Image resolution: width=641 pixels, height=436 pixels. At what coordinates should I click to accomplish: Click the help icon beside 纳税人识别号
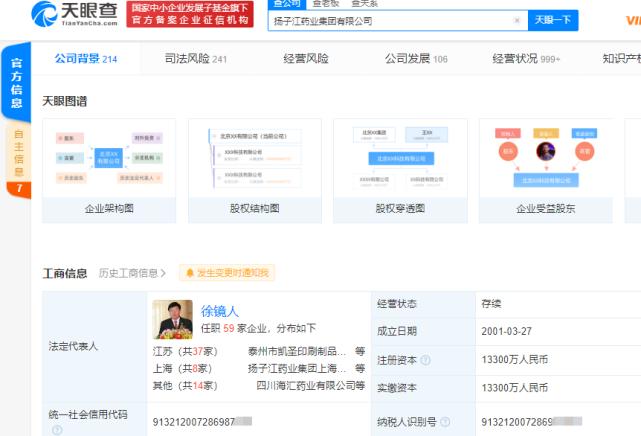(445, 422)
